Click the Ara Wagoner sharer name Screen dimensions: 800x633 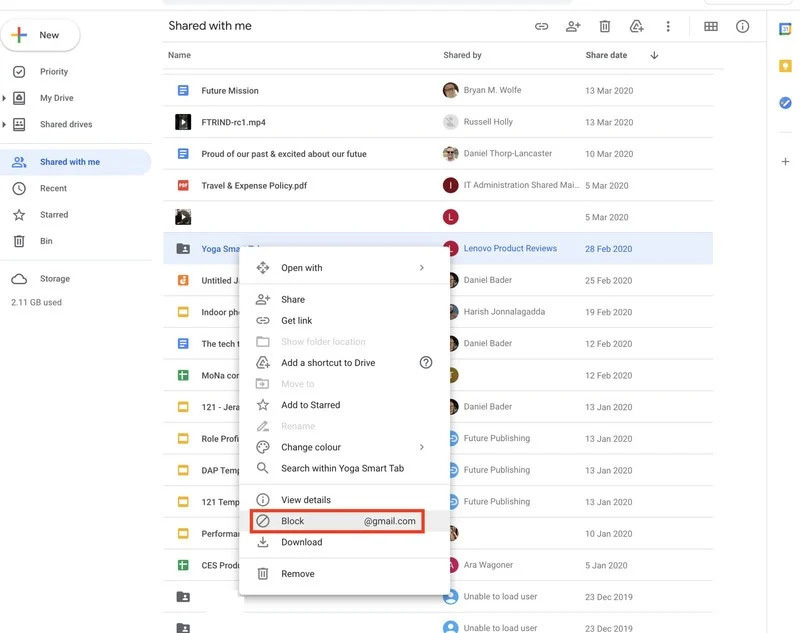point(488,565)
